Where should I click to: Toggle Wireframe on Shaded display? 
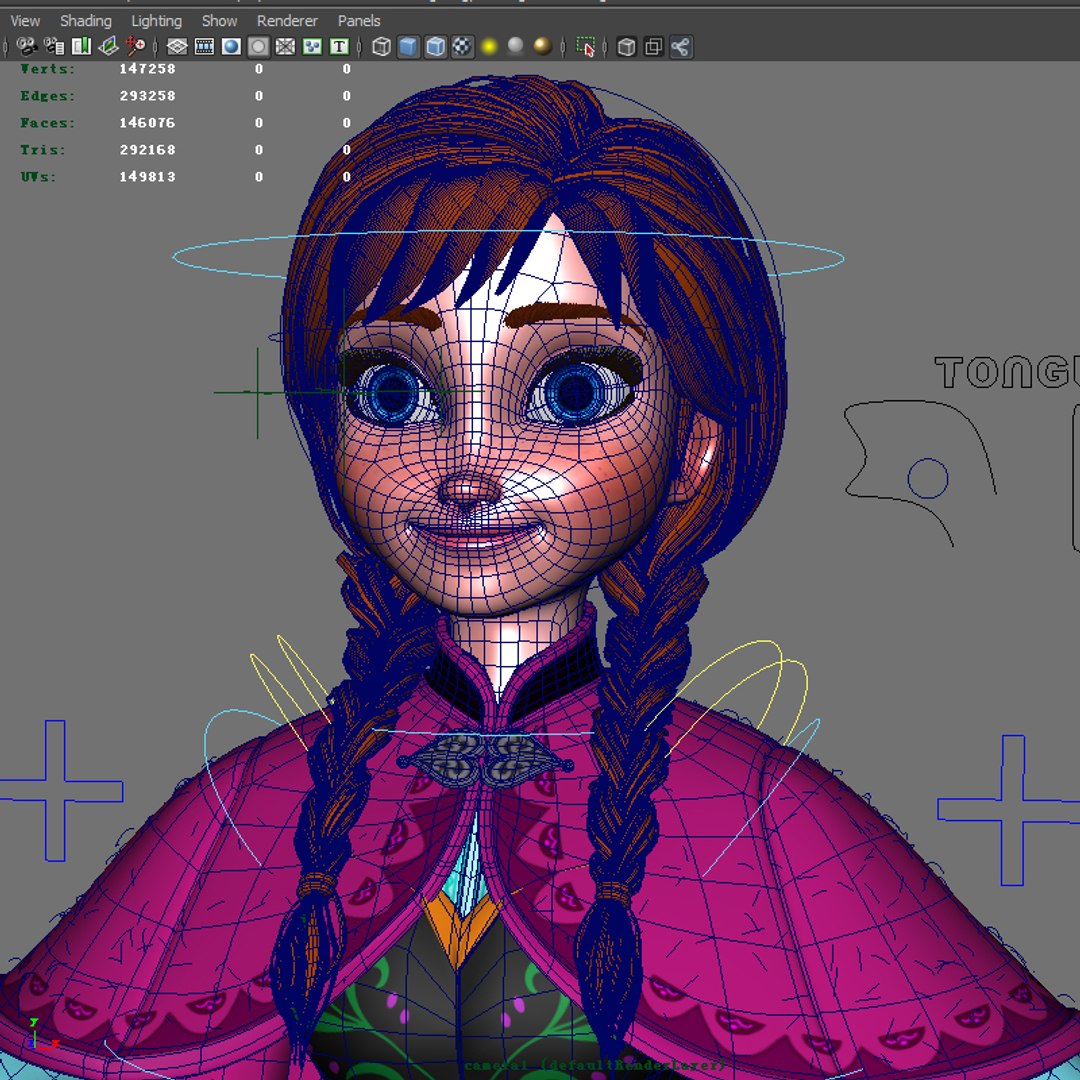pos(435,47)
